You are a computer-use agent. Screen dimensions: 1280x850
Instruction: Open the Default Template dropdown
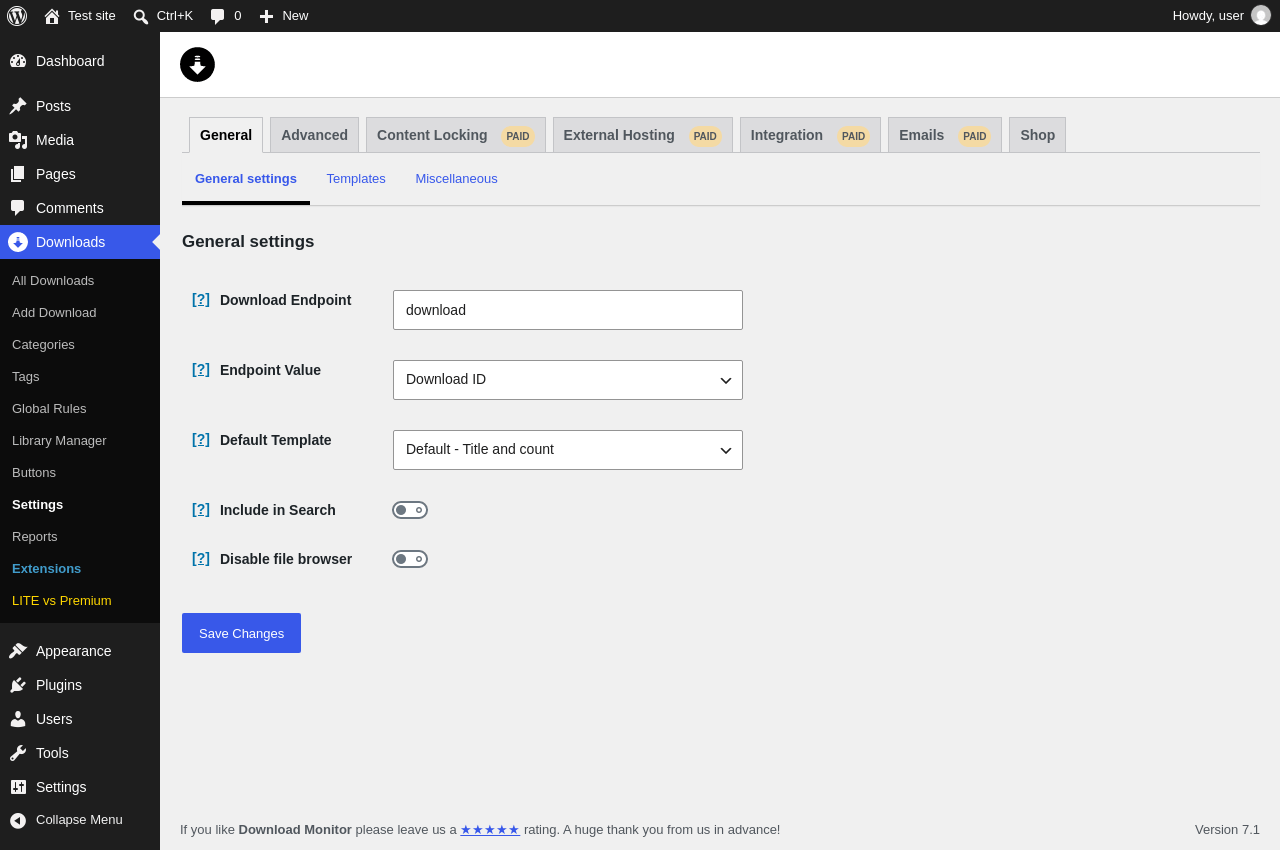click(x=568, y=450)
